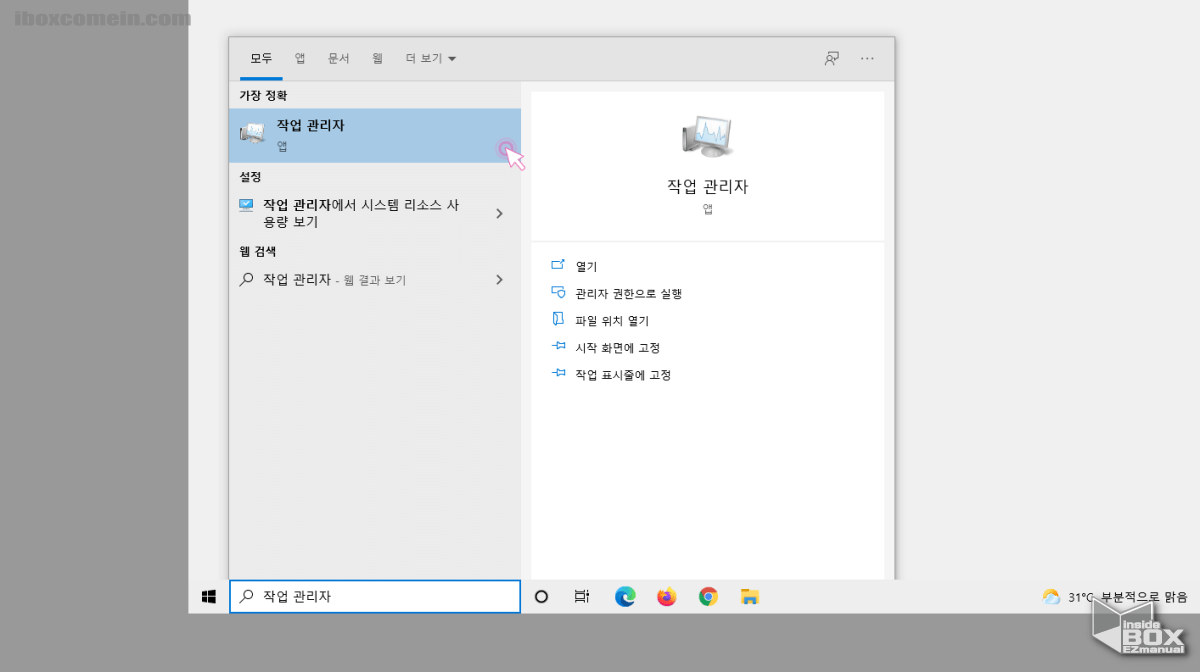Launch Microsoft Edge from the taskbar
This screenshot has height=672, width=1200.
624,596
